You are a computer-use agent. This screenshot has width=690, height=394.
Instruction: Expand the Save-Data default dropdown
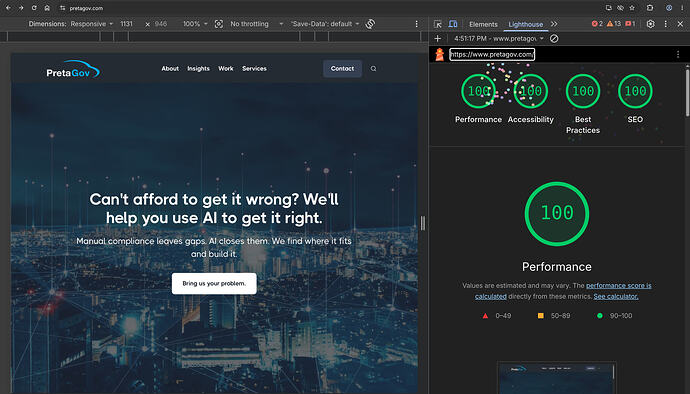325,24
